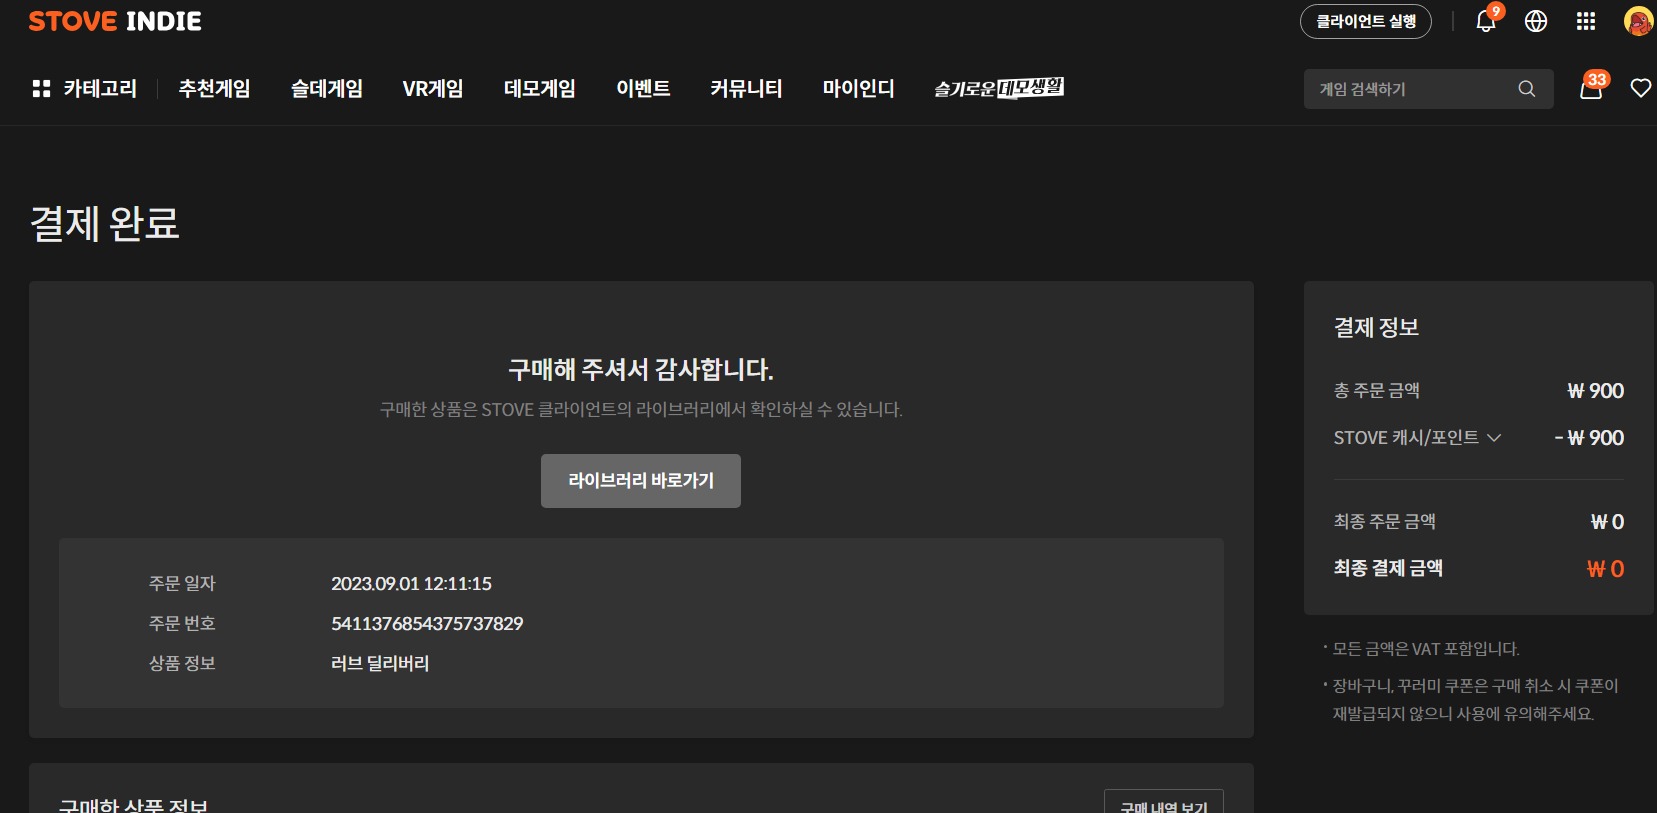Open the notifications bell icon
Screen dimensions: 1657x813
(1485, 21)
